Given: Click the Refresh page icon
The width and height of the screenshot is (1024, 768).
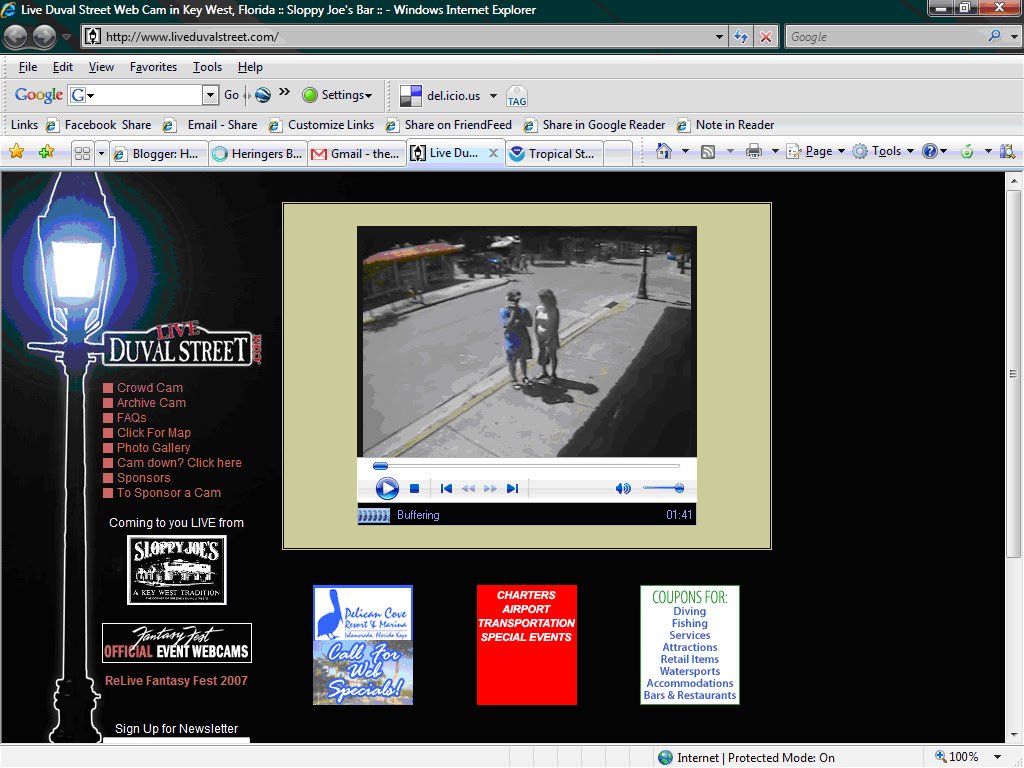Looking at the screenshot, I should [x=741, y=37].
